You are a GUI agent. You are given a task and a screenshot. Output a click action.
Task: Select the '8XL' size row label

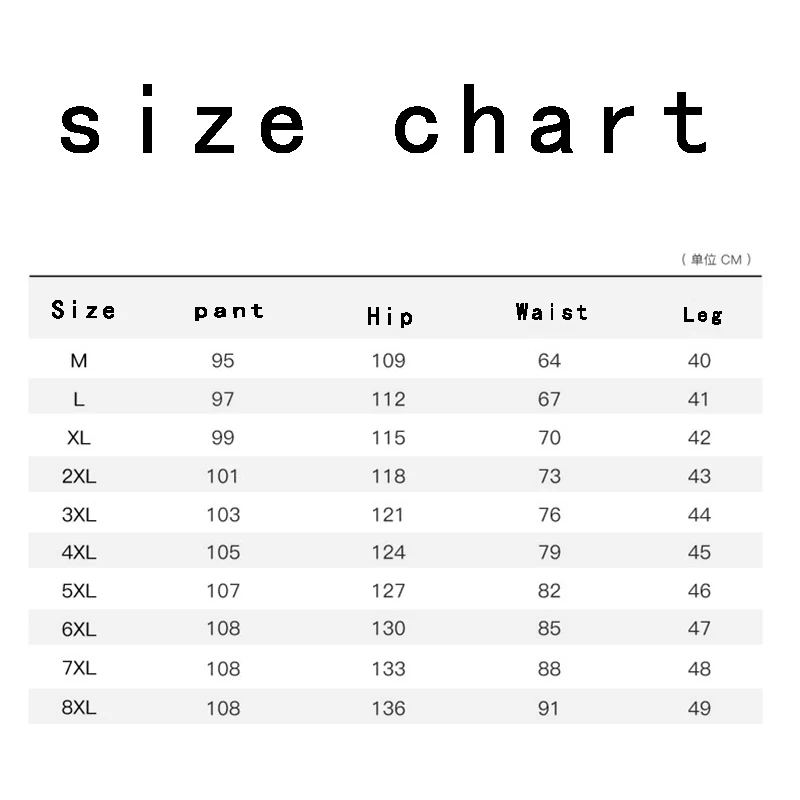pos(79,708)
